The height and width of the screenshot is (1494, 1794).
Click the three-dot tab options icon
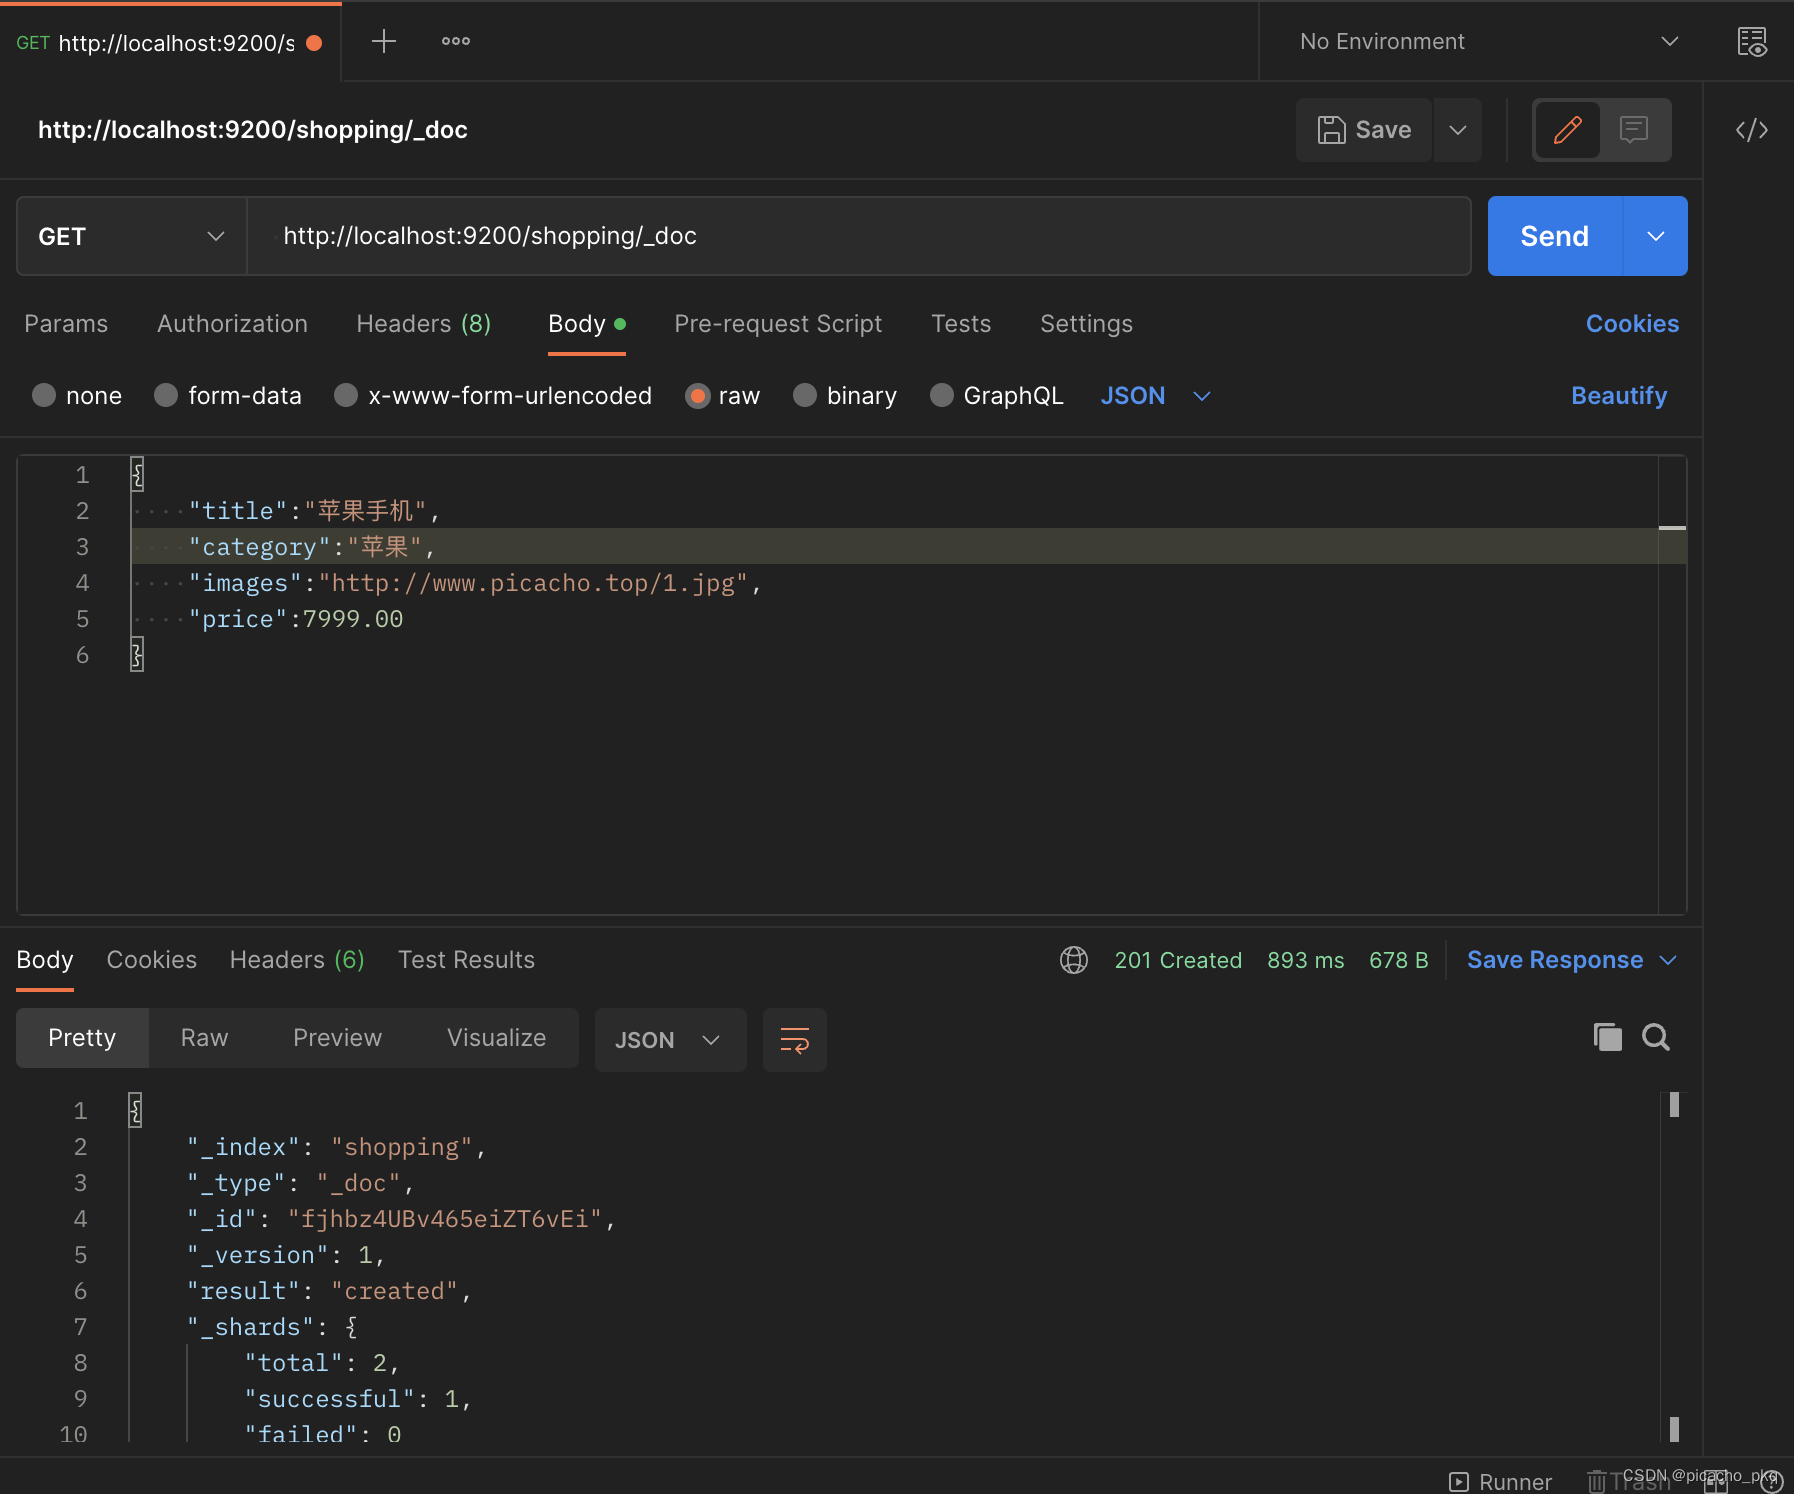[456, 41]
